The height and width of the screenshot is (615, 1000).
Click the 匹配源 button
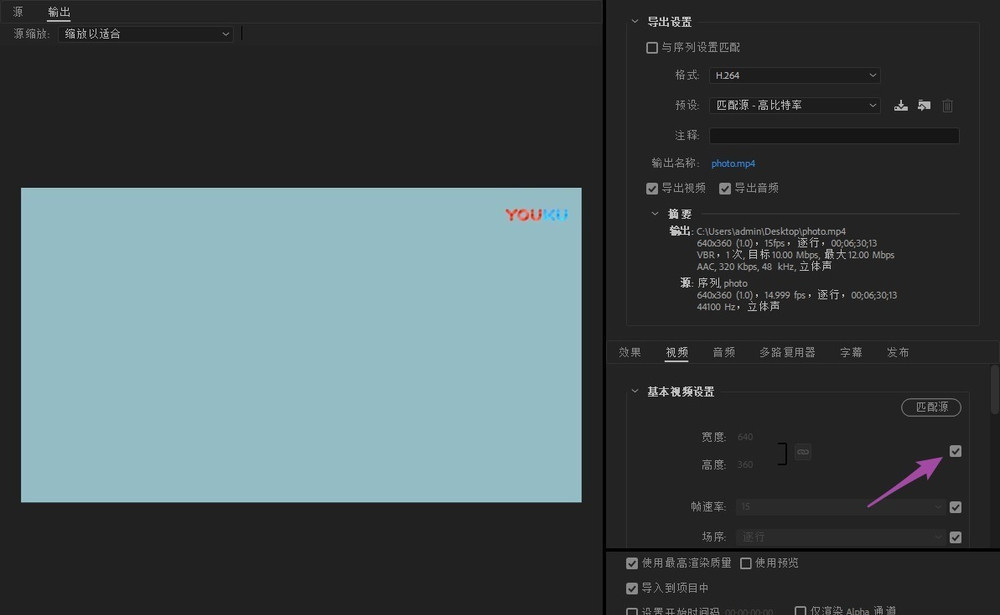pyautogui.click(x=931, y=407)
